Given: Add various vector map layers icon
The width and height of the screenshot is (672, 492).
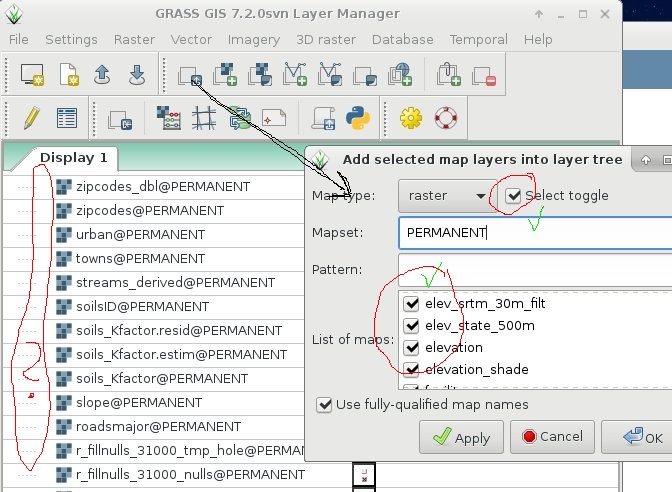Looking at the screenshot, I should (330, 75).
